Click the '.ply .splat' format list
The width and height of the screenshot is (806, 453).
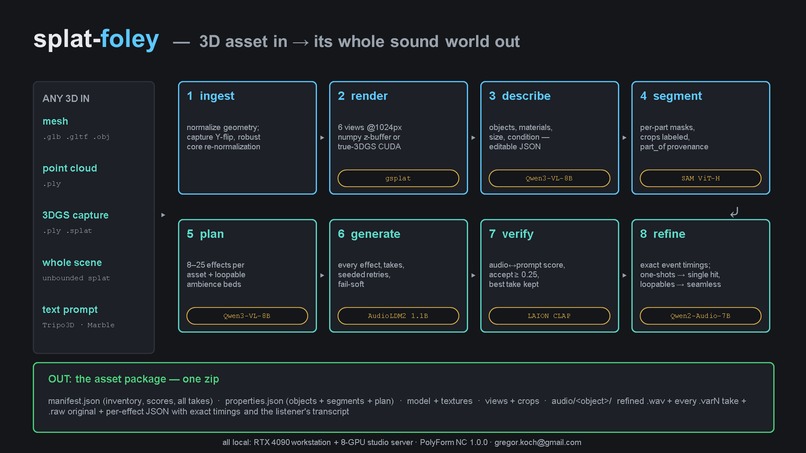67,231
